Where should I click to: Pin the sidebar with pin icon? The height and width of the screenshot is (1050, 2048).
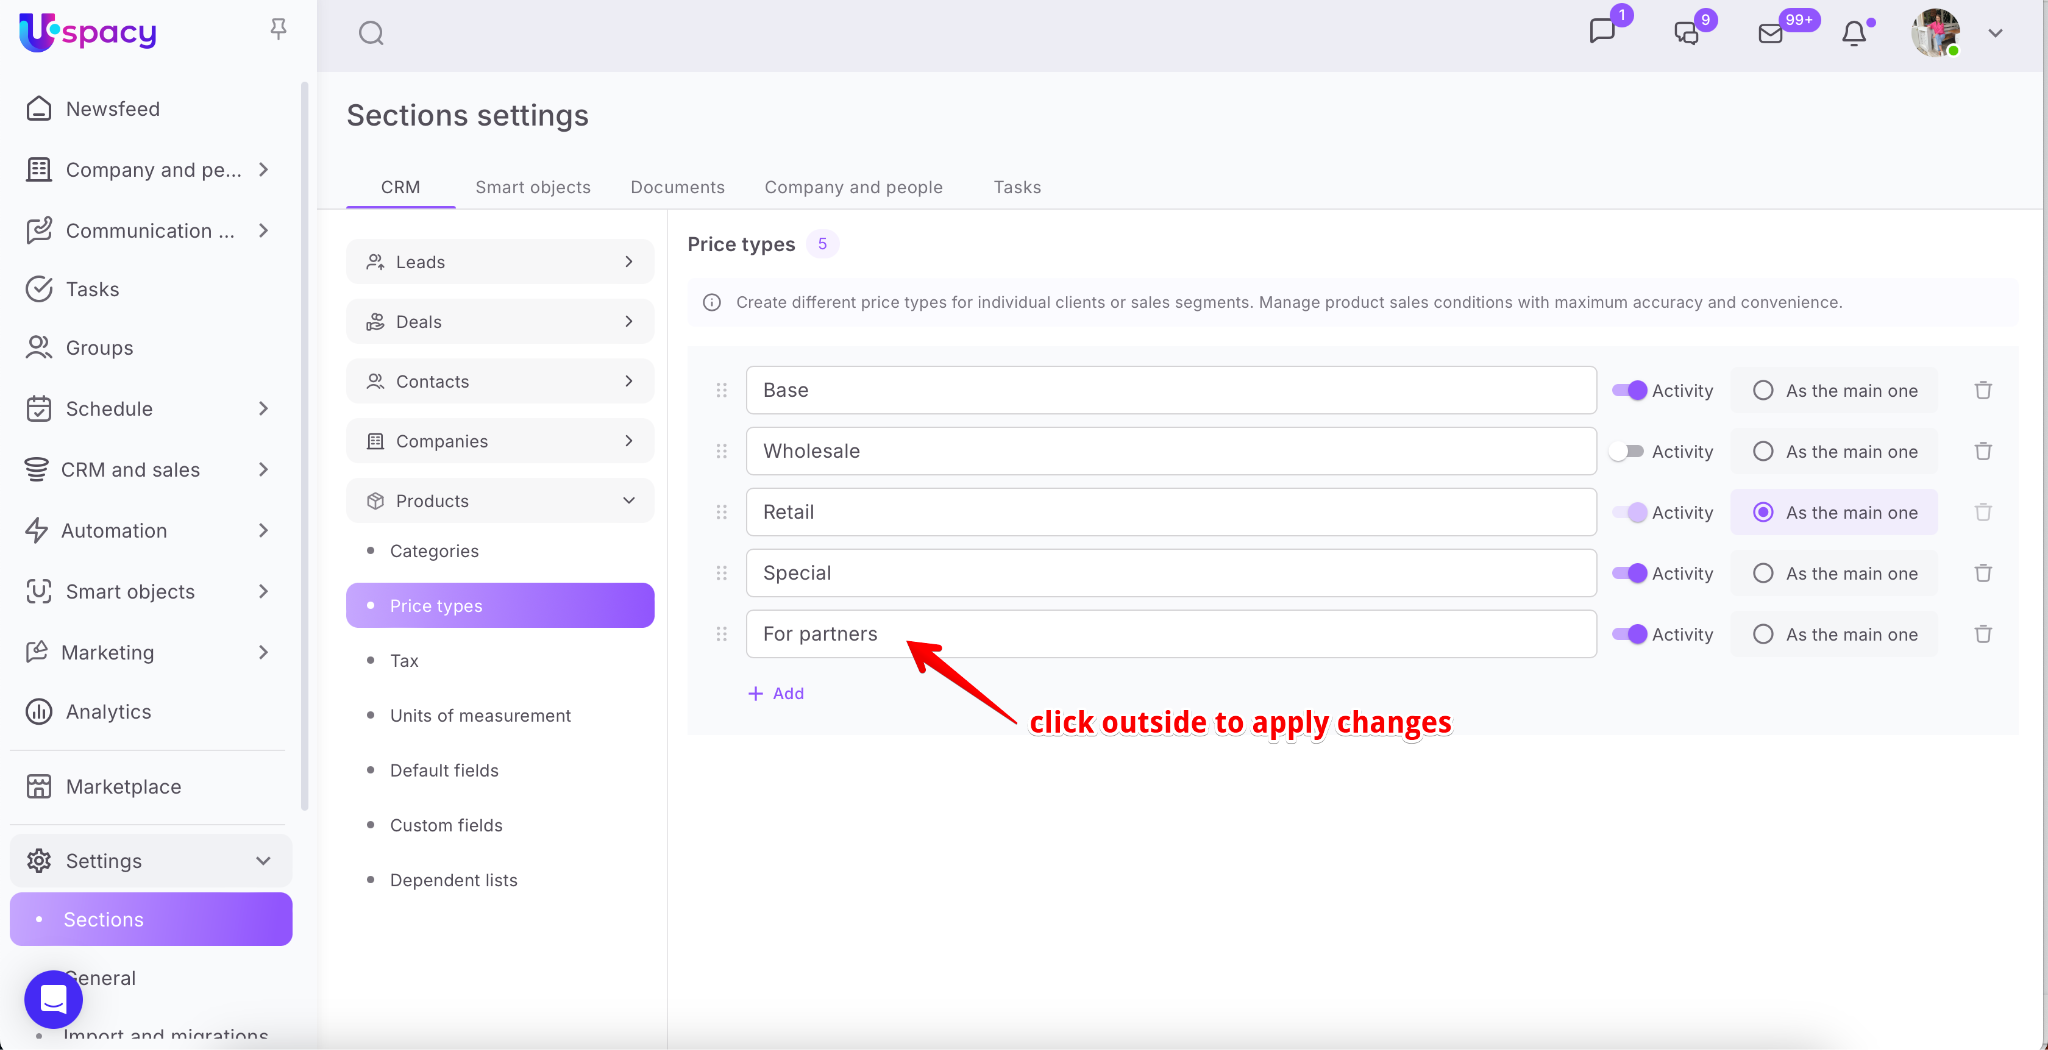pyautogui.click(x=278, y=29)
